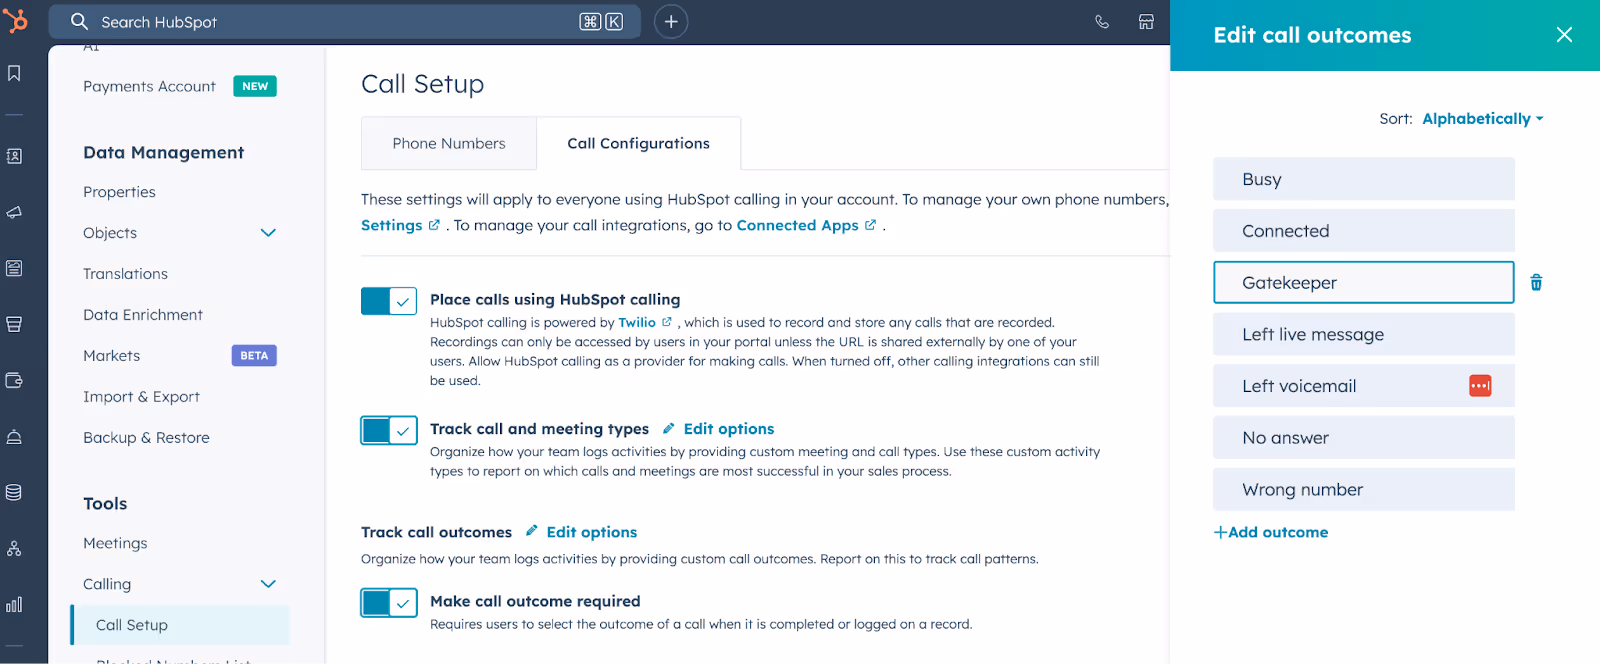The image size is (1600, 664).
Task: Open the Settings link
Action: pyautogui.click(x=391, y=226)
